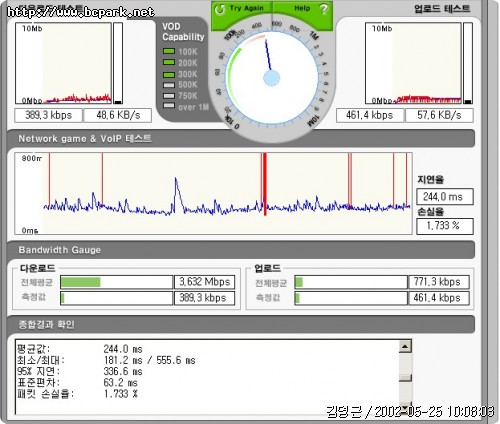Click the question mark help icon
Screen dimensions: 500x424
[323, 9]
